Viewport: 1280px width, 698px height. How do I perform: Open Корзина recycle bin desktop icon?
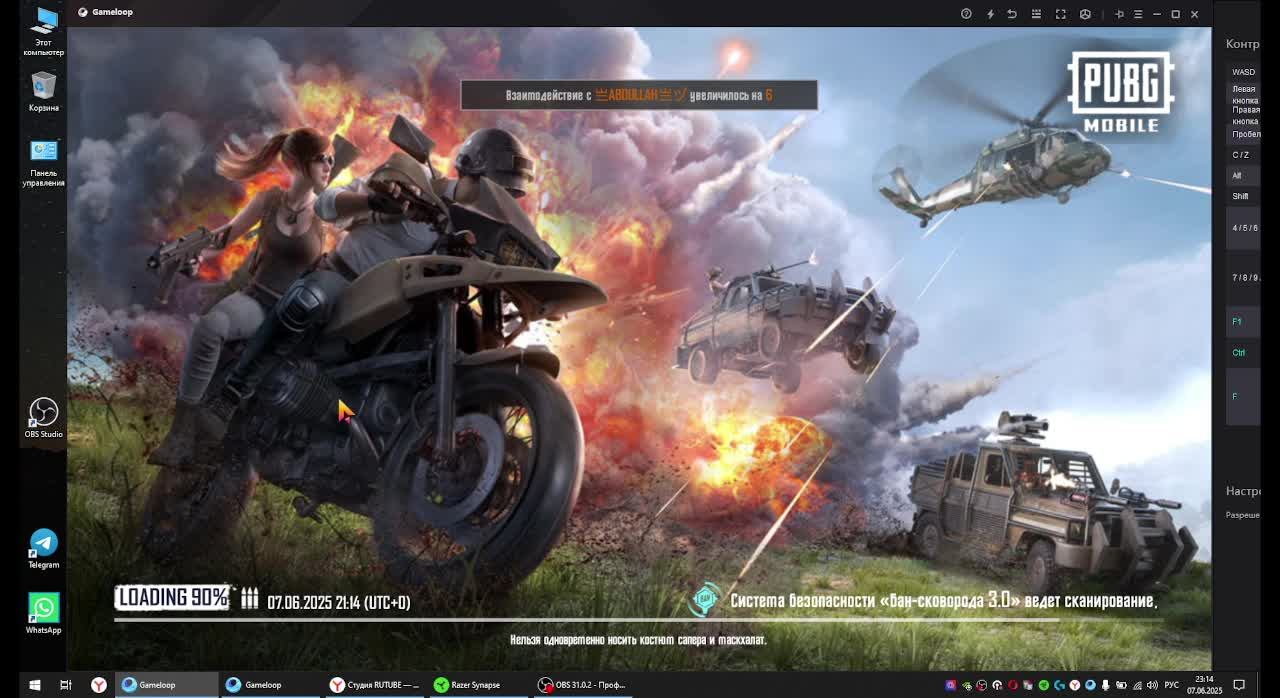44,91
